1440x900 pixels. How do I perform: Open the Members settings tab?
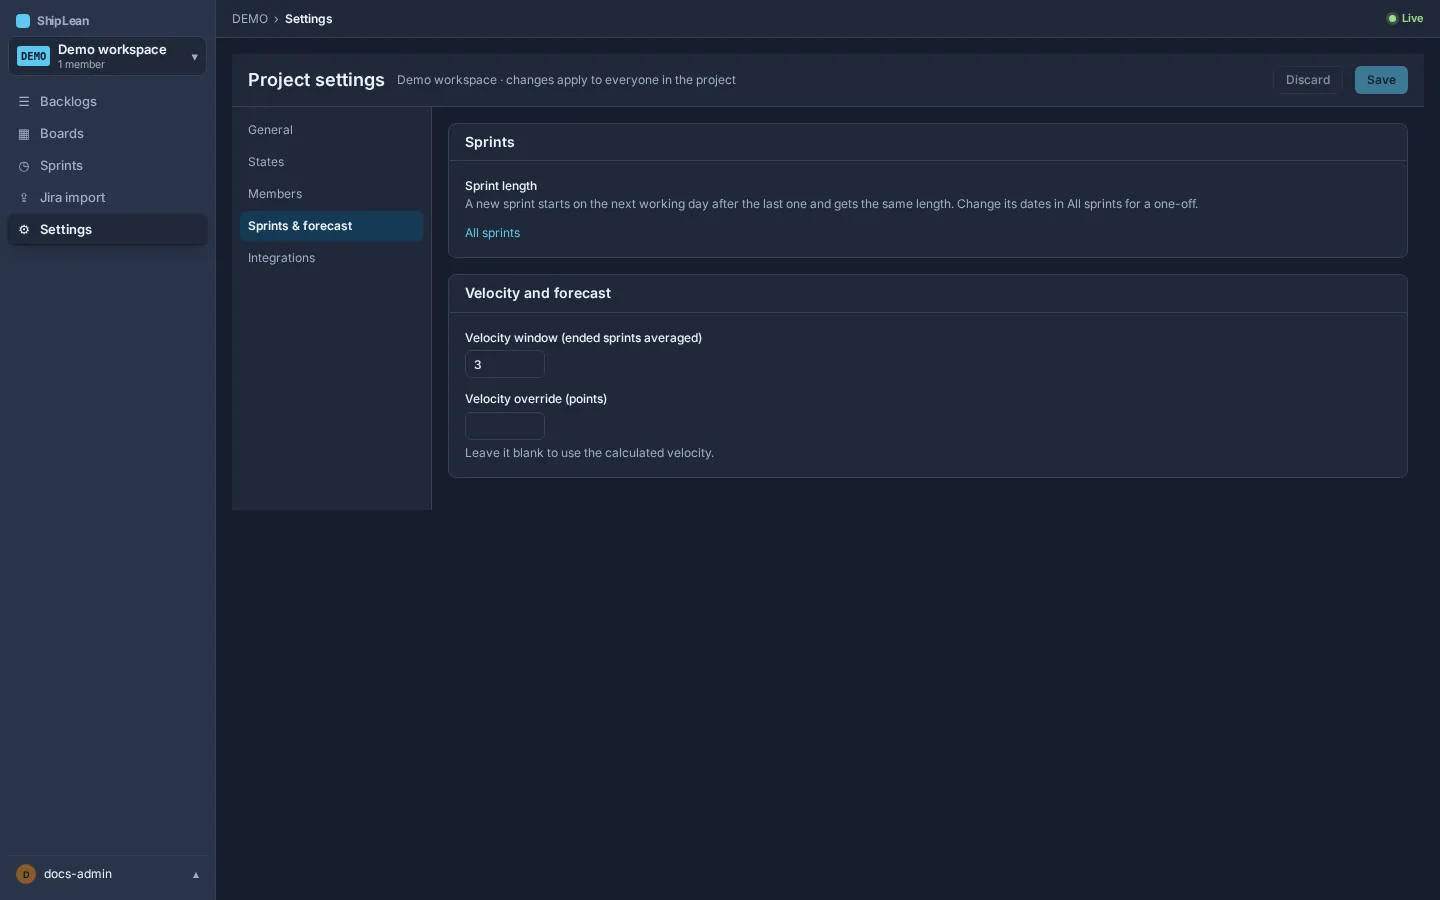332,194
